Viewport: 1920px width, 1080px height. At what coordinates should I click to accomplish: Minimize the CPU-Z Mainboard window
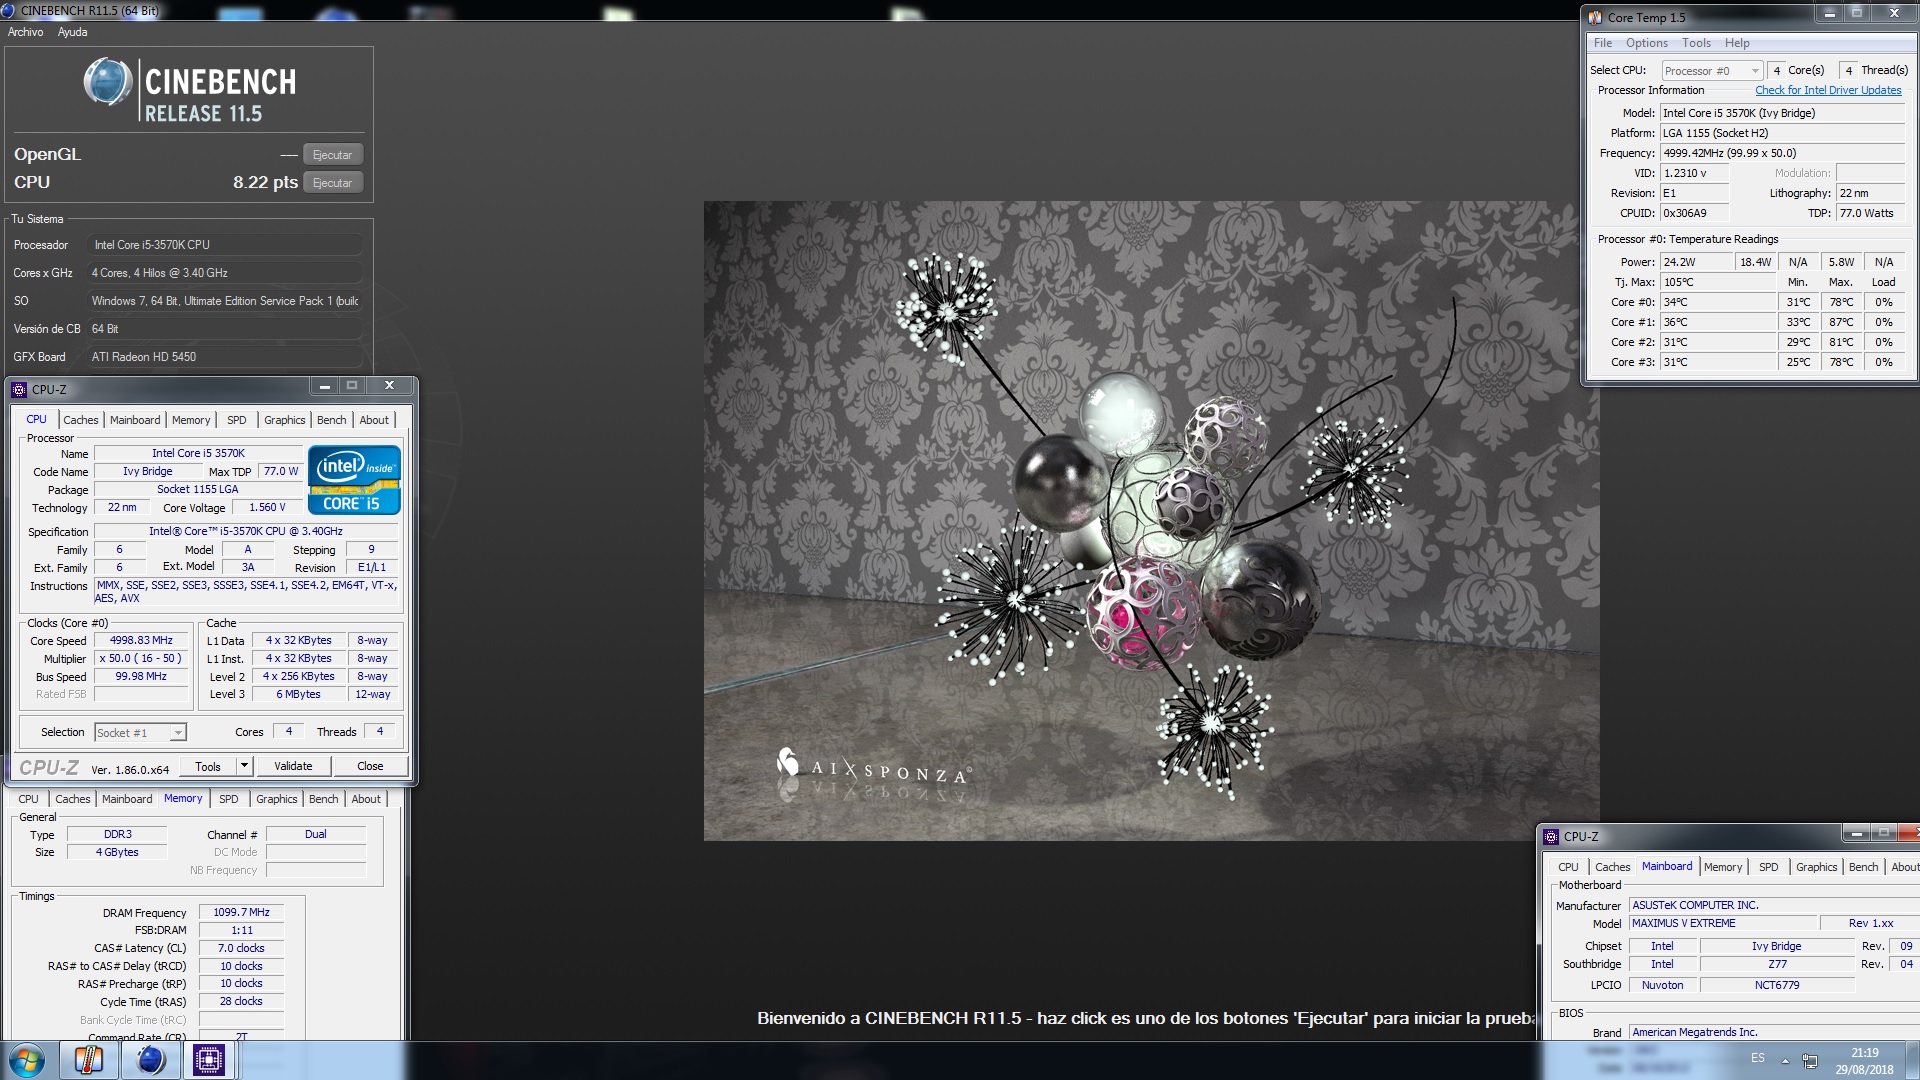(x=1856, y=833)
